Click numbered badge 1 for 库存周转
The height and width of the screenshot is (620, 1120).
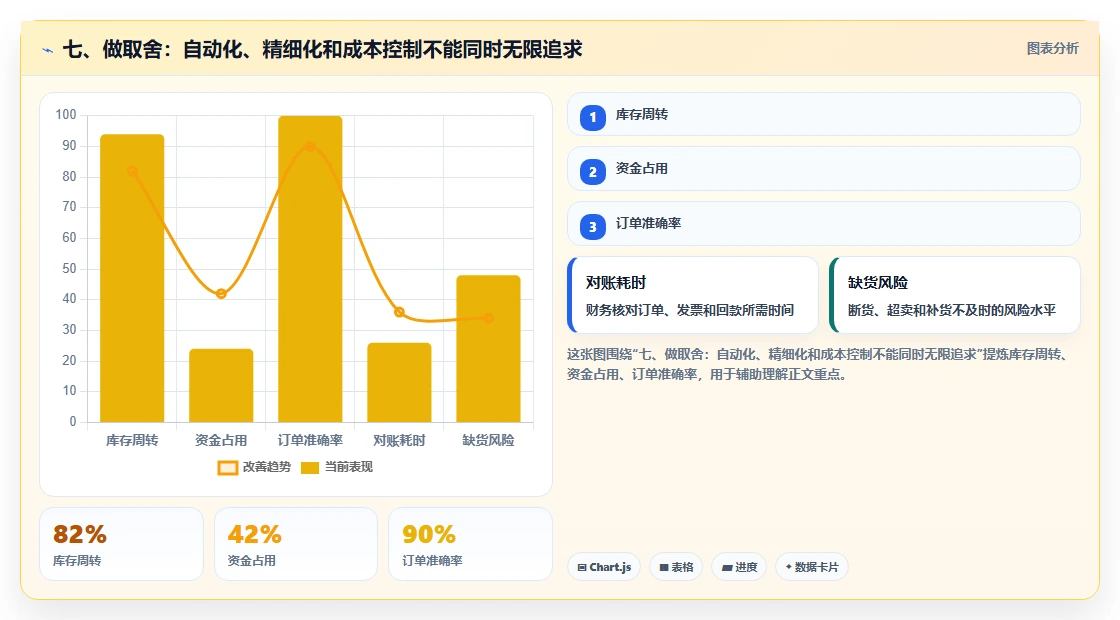[592, 118]
